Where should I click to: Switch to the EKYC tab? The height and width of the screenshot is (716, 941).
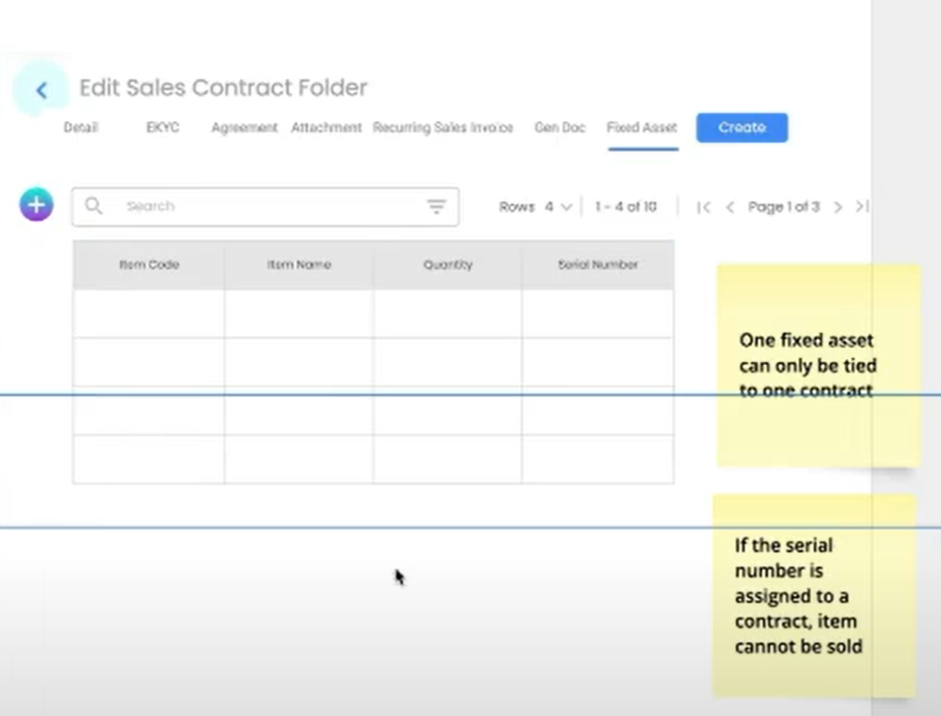point(163,128)
